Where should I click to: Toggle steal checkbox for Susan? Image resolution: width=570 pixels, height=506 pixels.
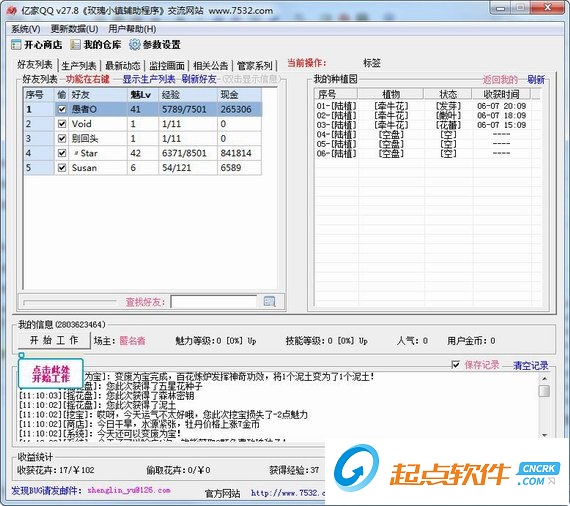pyautogui.click(x=62, y=168)
